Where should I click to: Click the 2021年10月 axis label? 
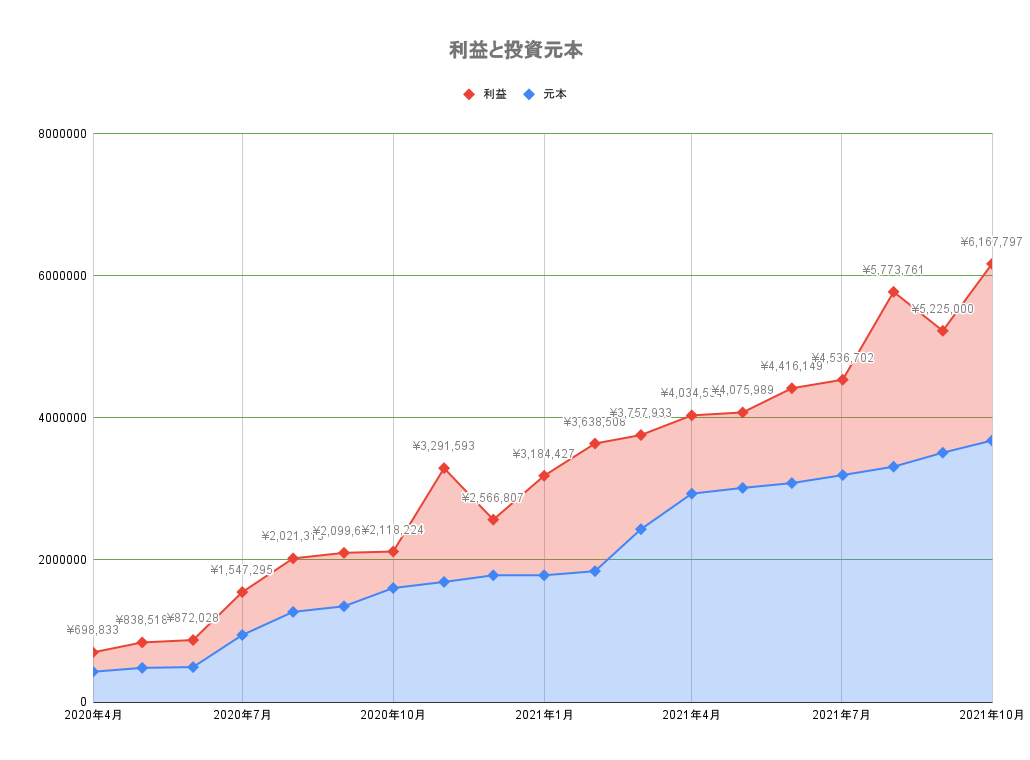[991, 715]
